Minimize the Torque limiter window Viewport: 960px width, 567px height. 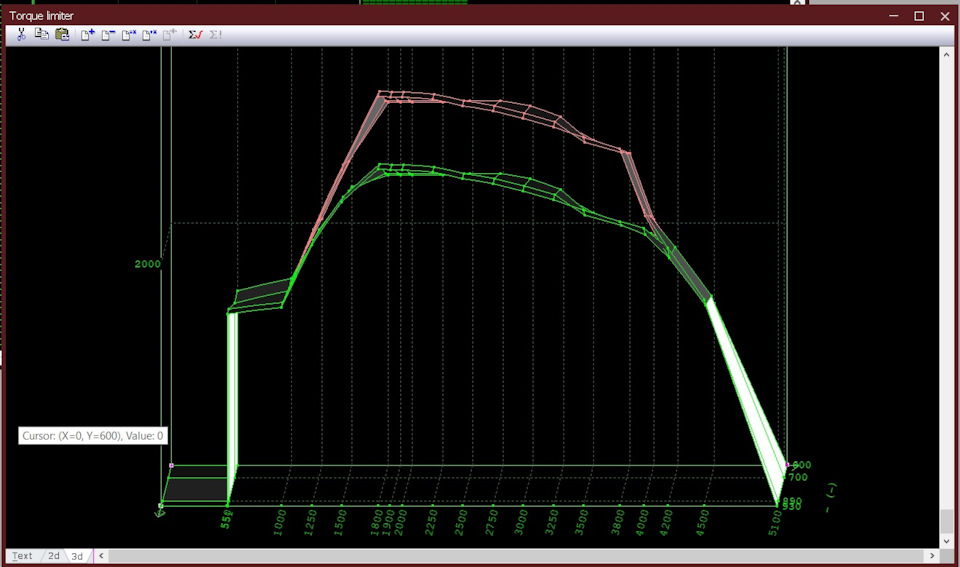[894, 16]
